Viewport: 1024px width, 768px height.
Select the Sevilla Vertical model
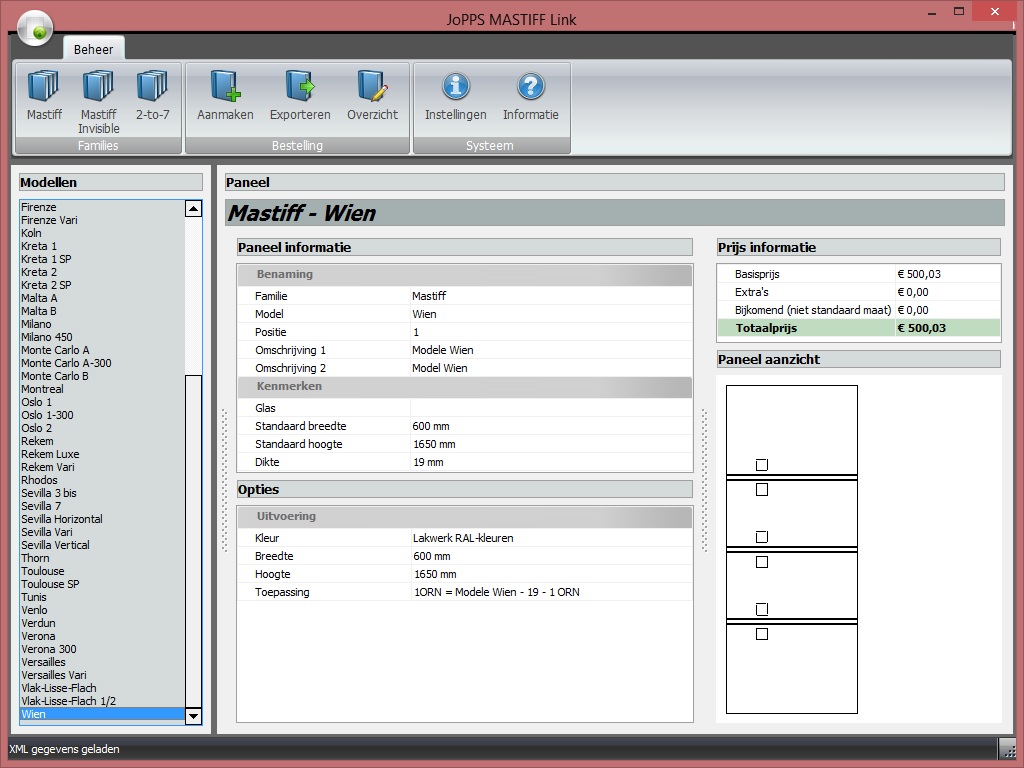[102, 545]
